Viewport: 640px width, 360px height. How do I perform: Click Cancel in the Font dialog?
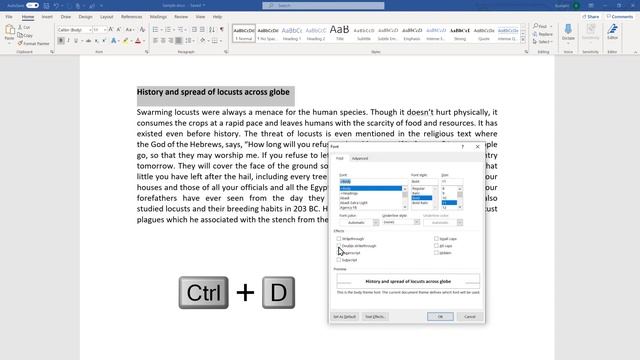(x=469, y=316)
